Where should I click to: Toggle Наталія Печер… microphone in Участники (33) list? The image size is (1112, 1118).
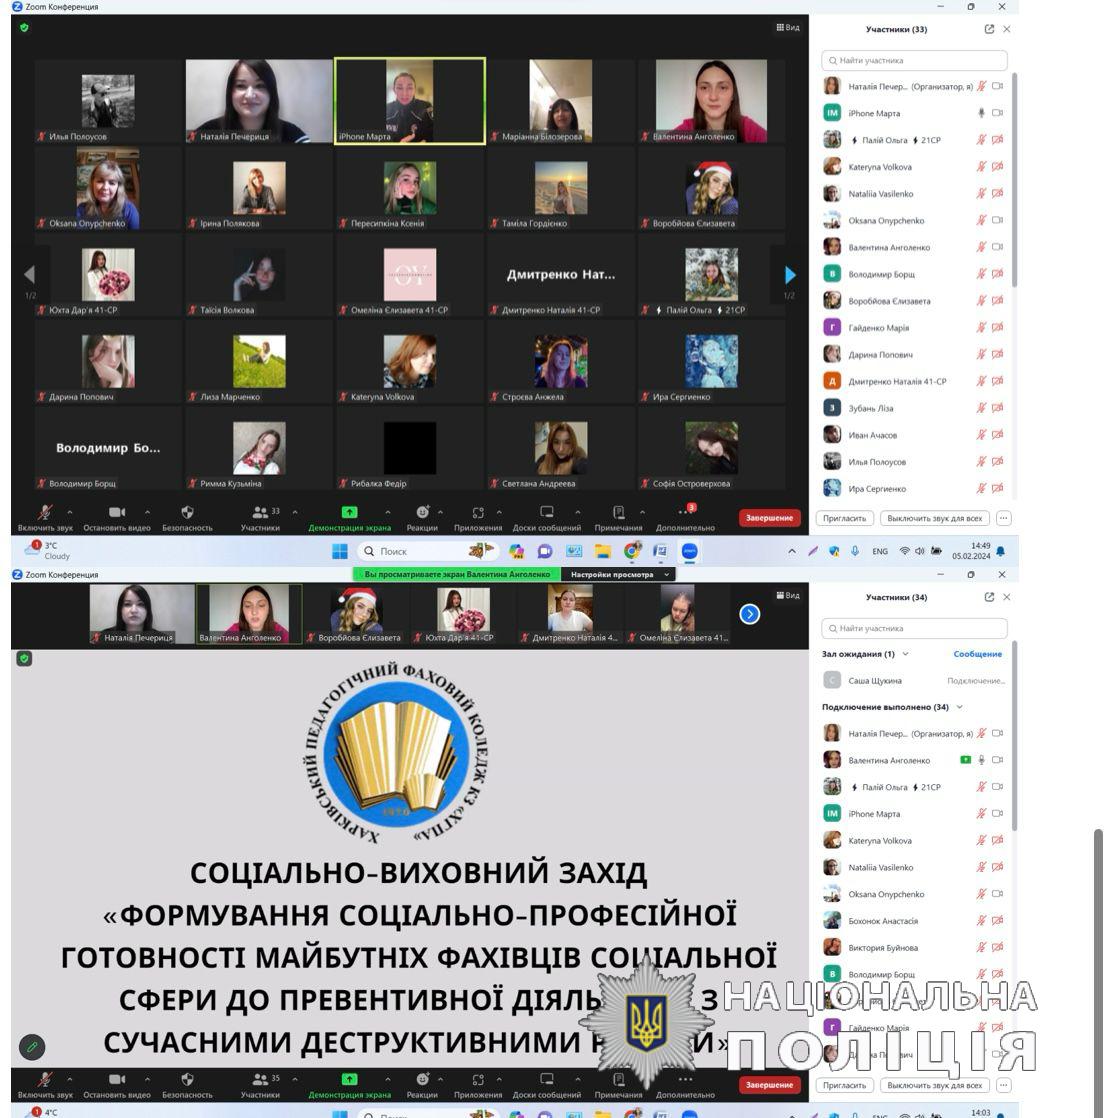click(982, 86)
